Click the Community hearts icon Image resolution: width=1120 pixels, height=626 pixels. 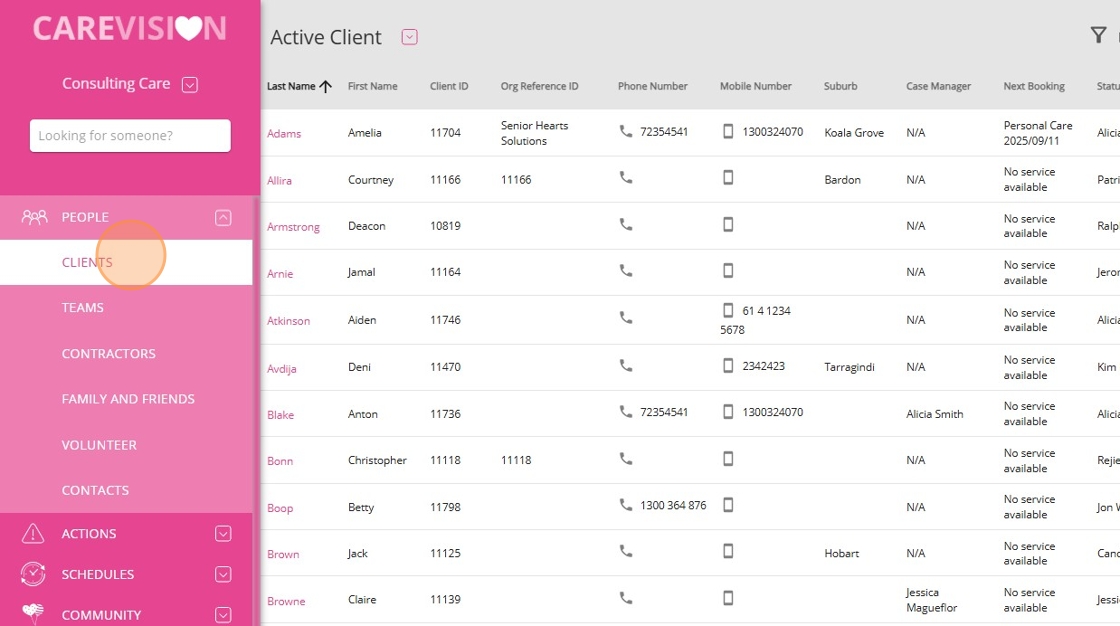33,614
